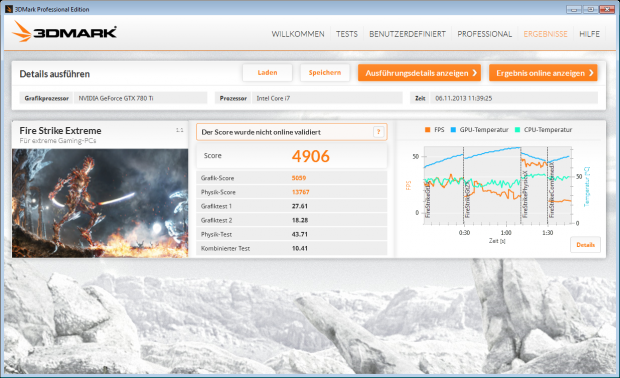Open the WILLKOMMEN tab
The height and width of the screenshot is (378, 620).
point(298,34)
